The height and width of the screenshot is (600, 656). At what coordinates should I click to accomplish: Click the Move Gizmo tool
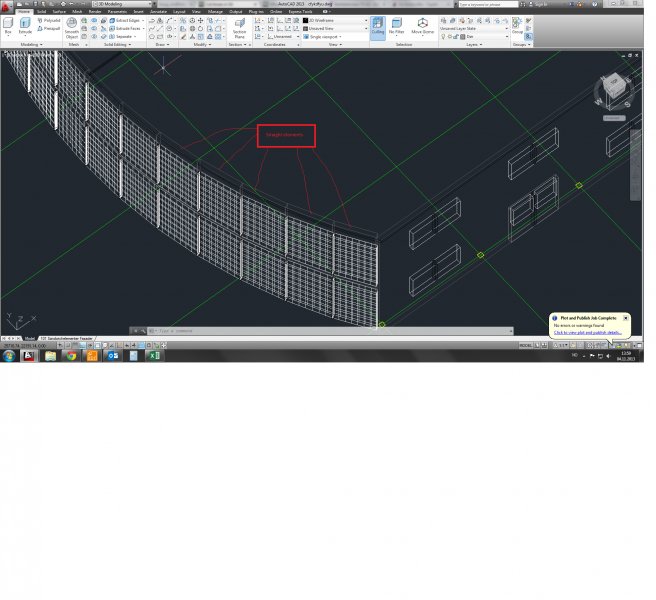point(423,26)
